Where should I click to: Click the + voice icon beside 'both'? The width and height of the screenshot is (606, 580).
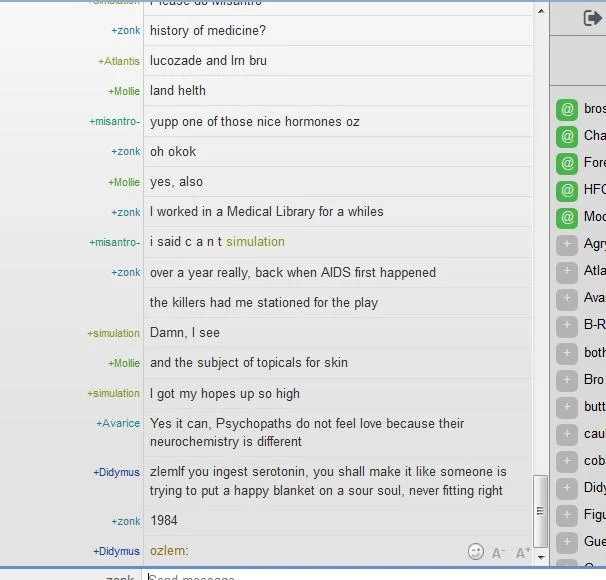[567, 353]
